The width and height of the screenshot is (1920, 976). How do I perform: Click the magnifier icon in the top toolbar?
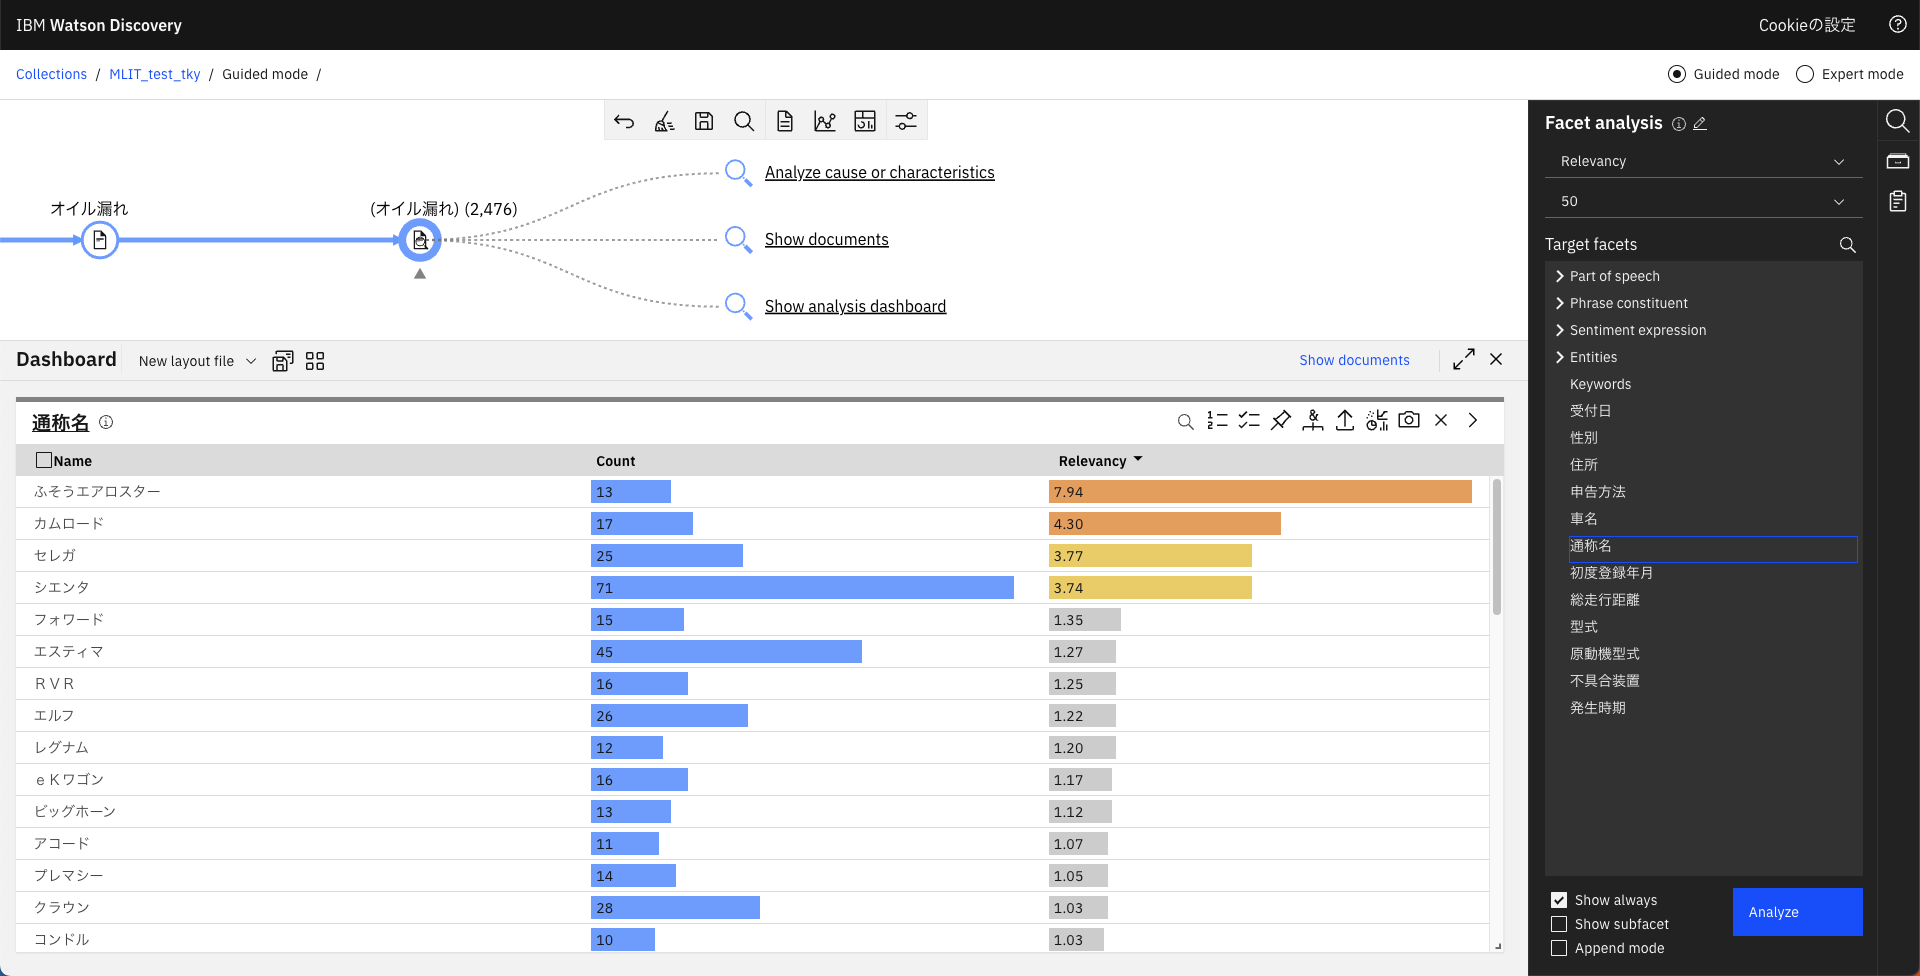click(x=744, y=121)
